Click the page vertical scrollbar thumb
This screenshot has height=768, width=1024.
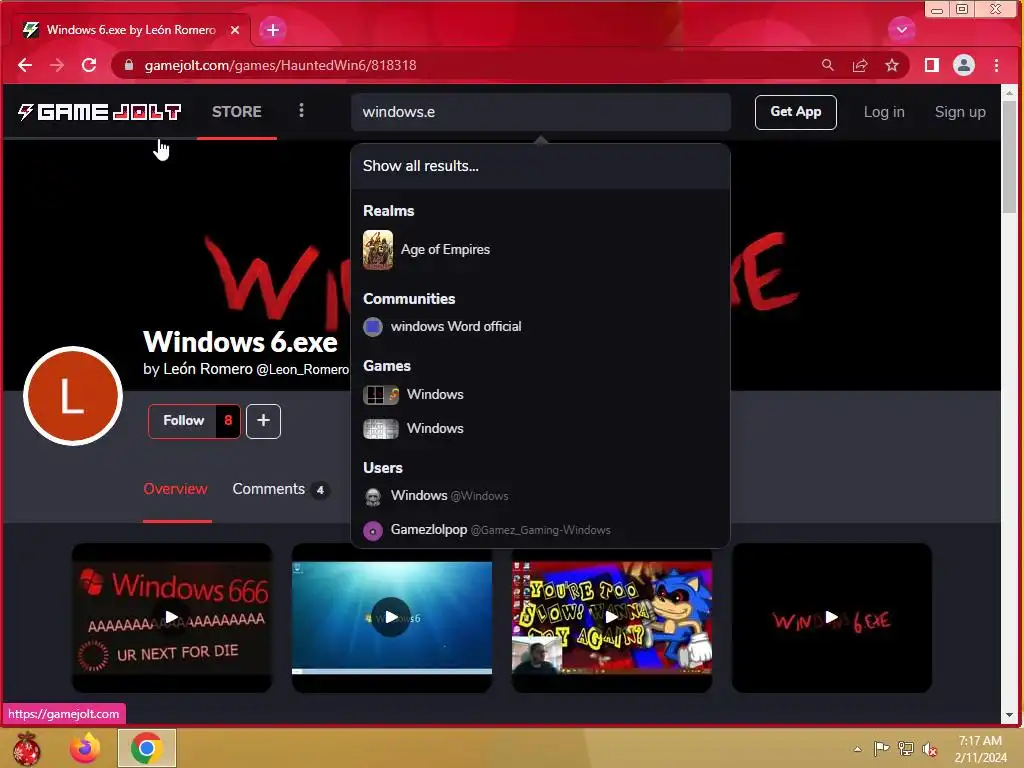coord(1010,157)
